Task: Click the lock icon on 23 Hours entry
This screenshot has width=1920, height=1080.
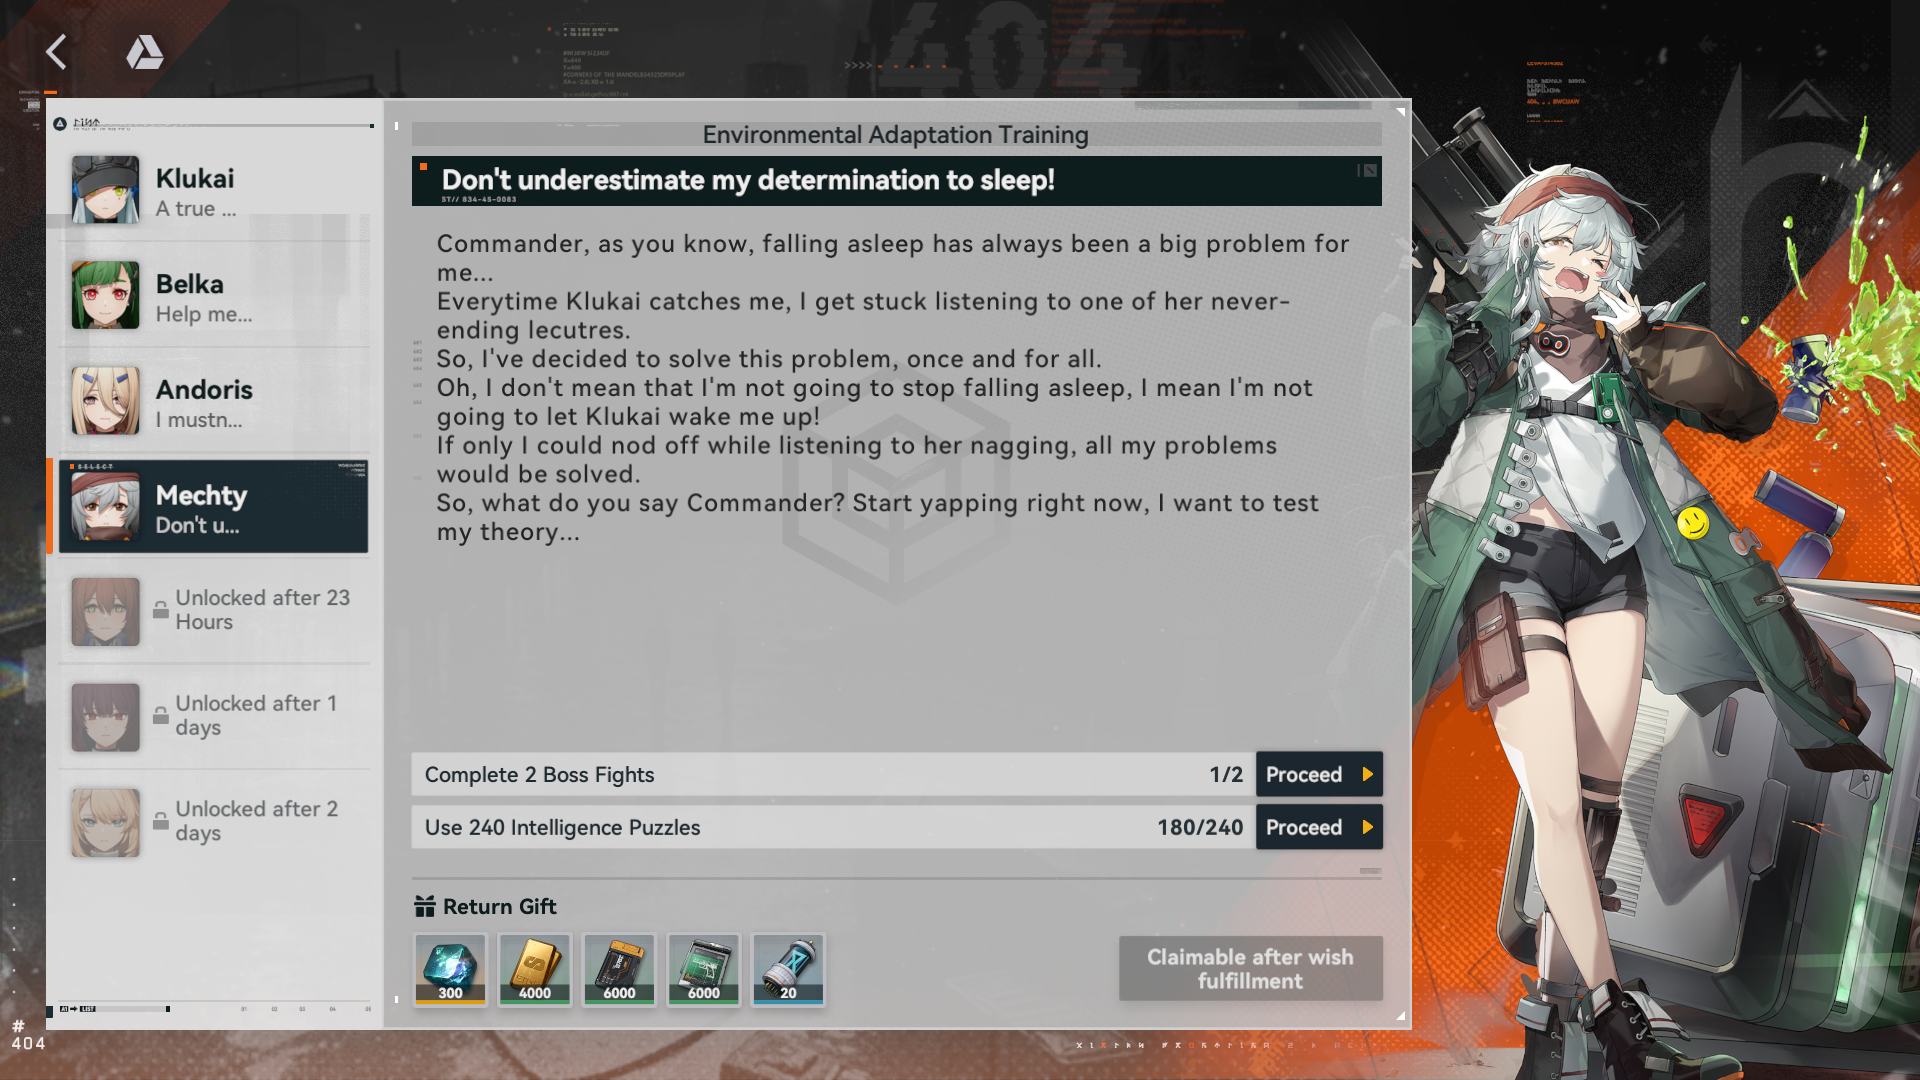Action: pos(160,609)
